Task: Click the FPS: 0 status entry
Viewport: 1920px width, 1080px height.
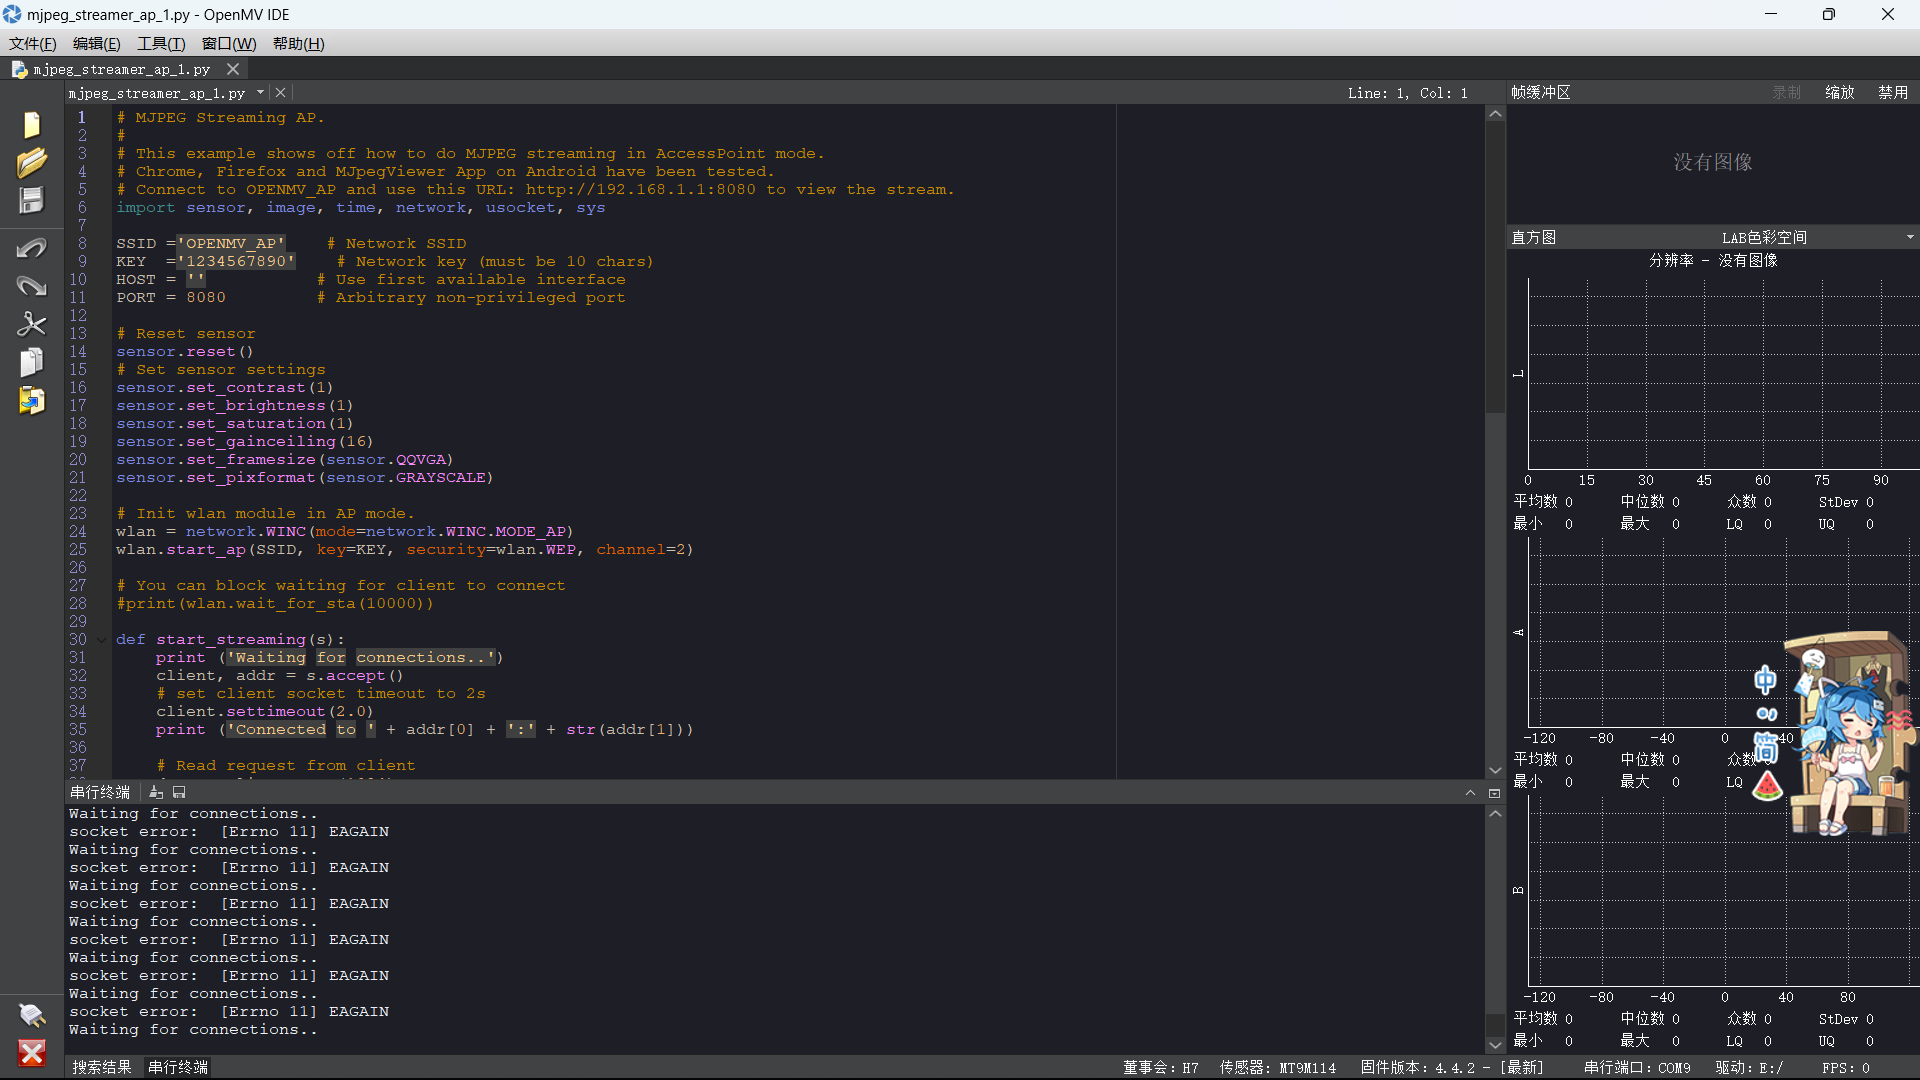Action: (x=1845, y=1068)
